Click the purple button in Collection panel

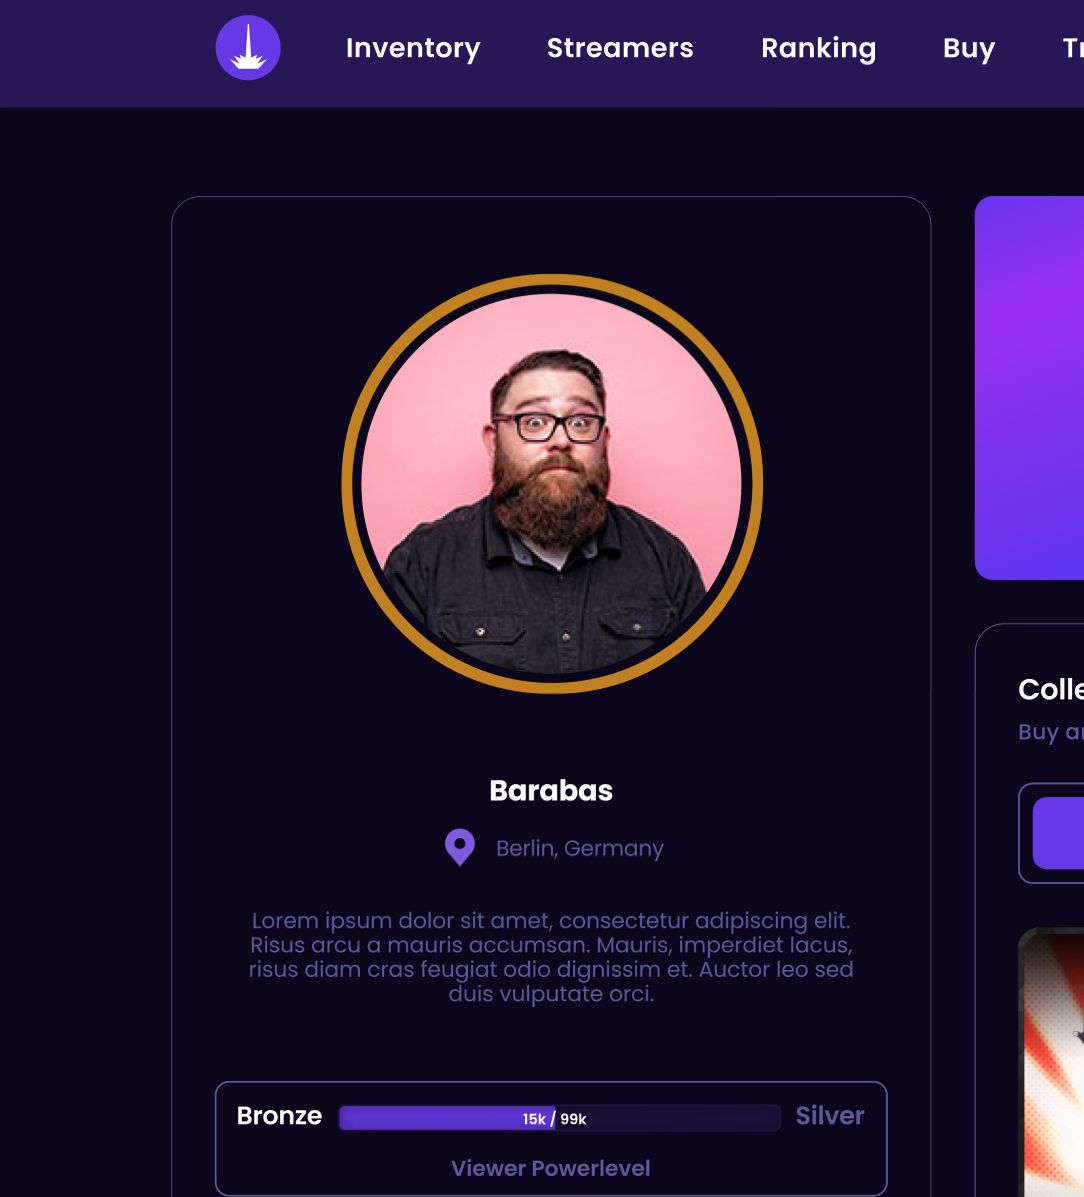coord(1058,833)
